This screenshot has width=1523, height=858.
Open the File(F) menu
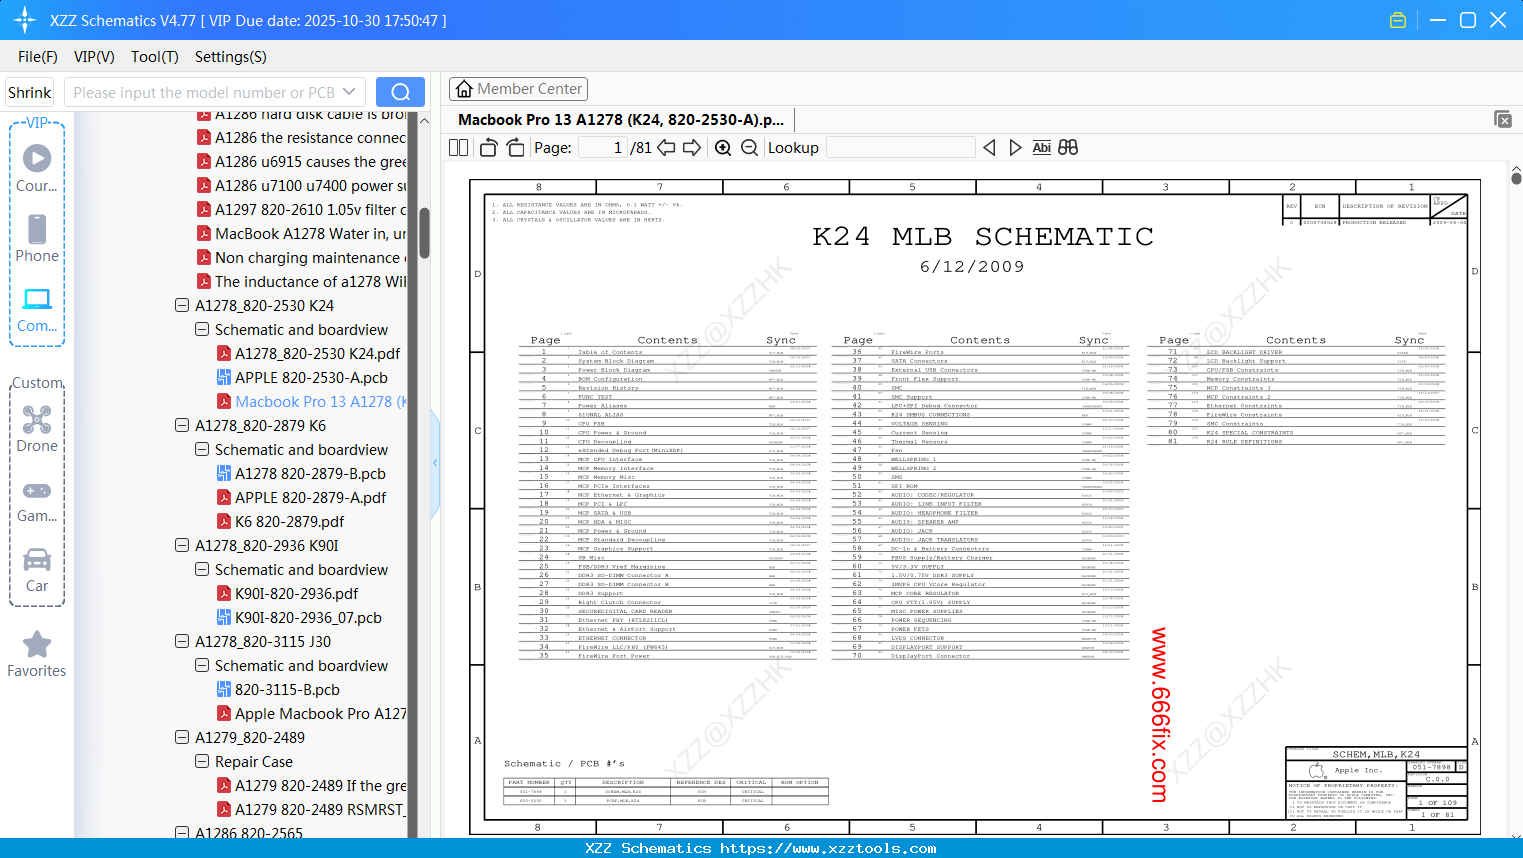coord(38,57)
